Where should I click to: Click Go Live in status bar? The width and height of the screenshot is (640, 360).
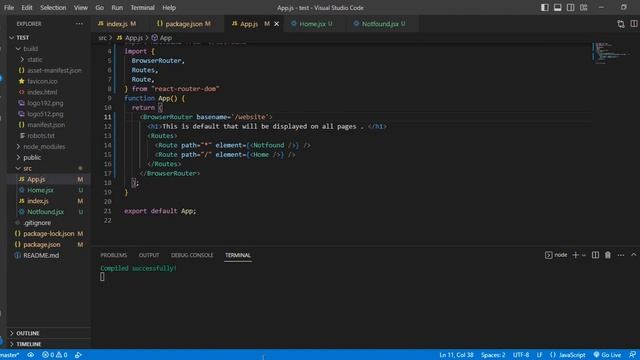607,355
